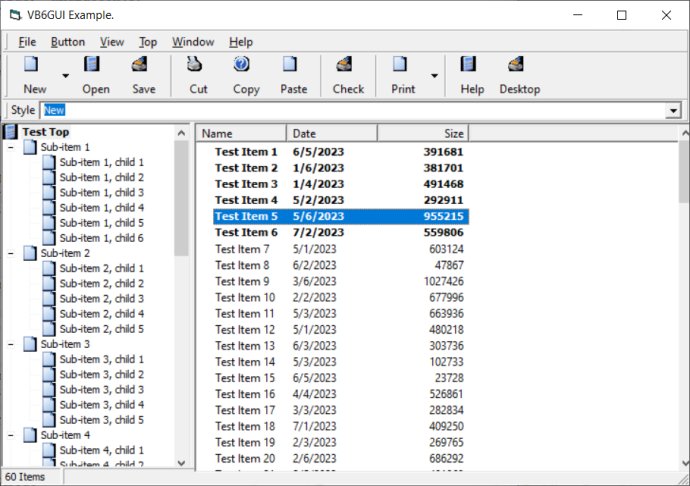Viewport: 690px width, 486px height.
Task: Click the New toolbar icon
Action: coord(31,64)
